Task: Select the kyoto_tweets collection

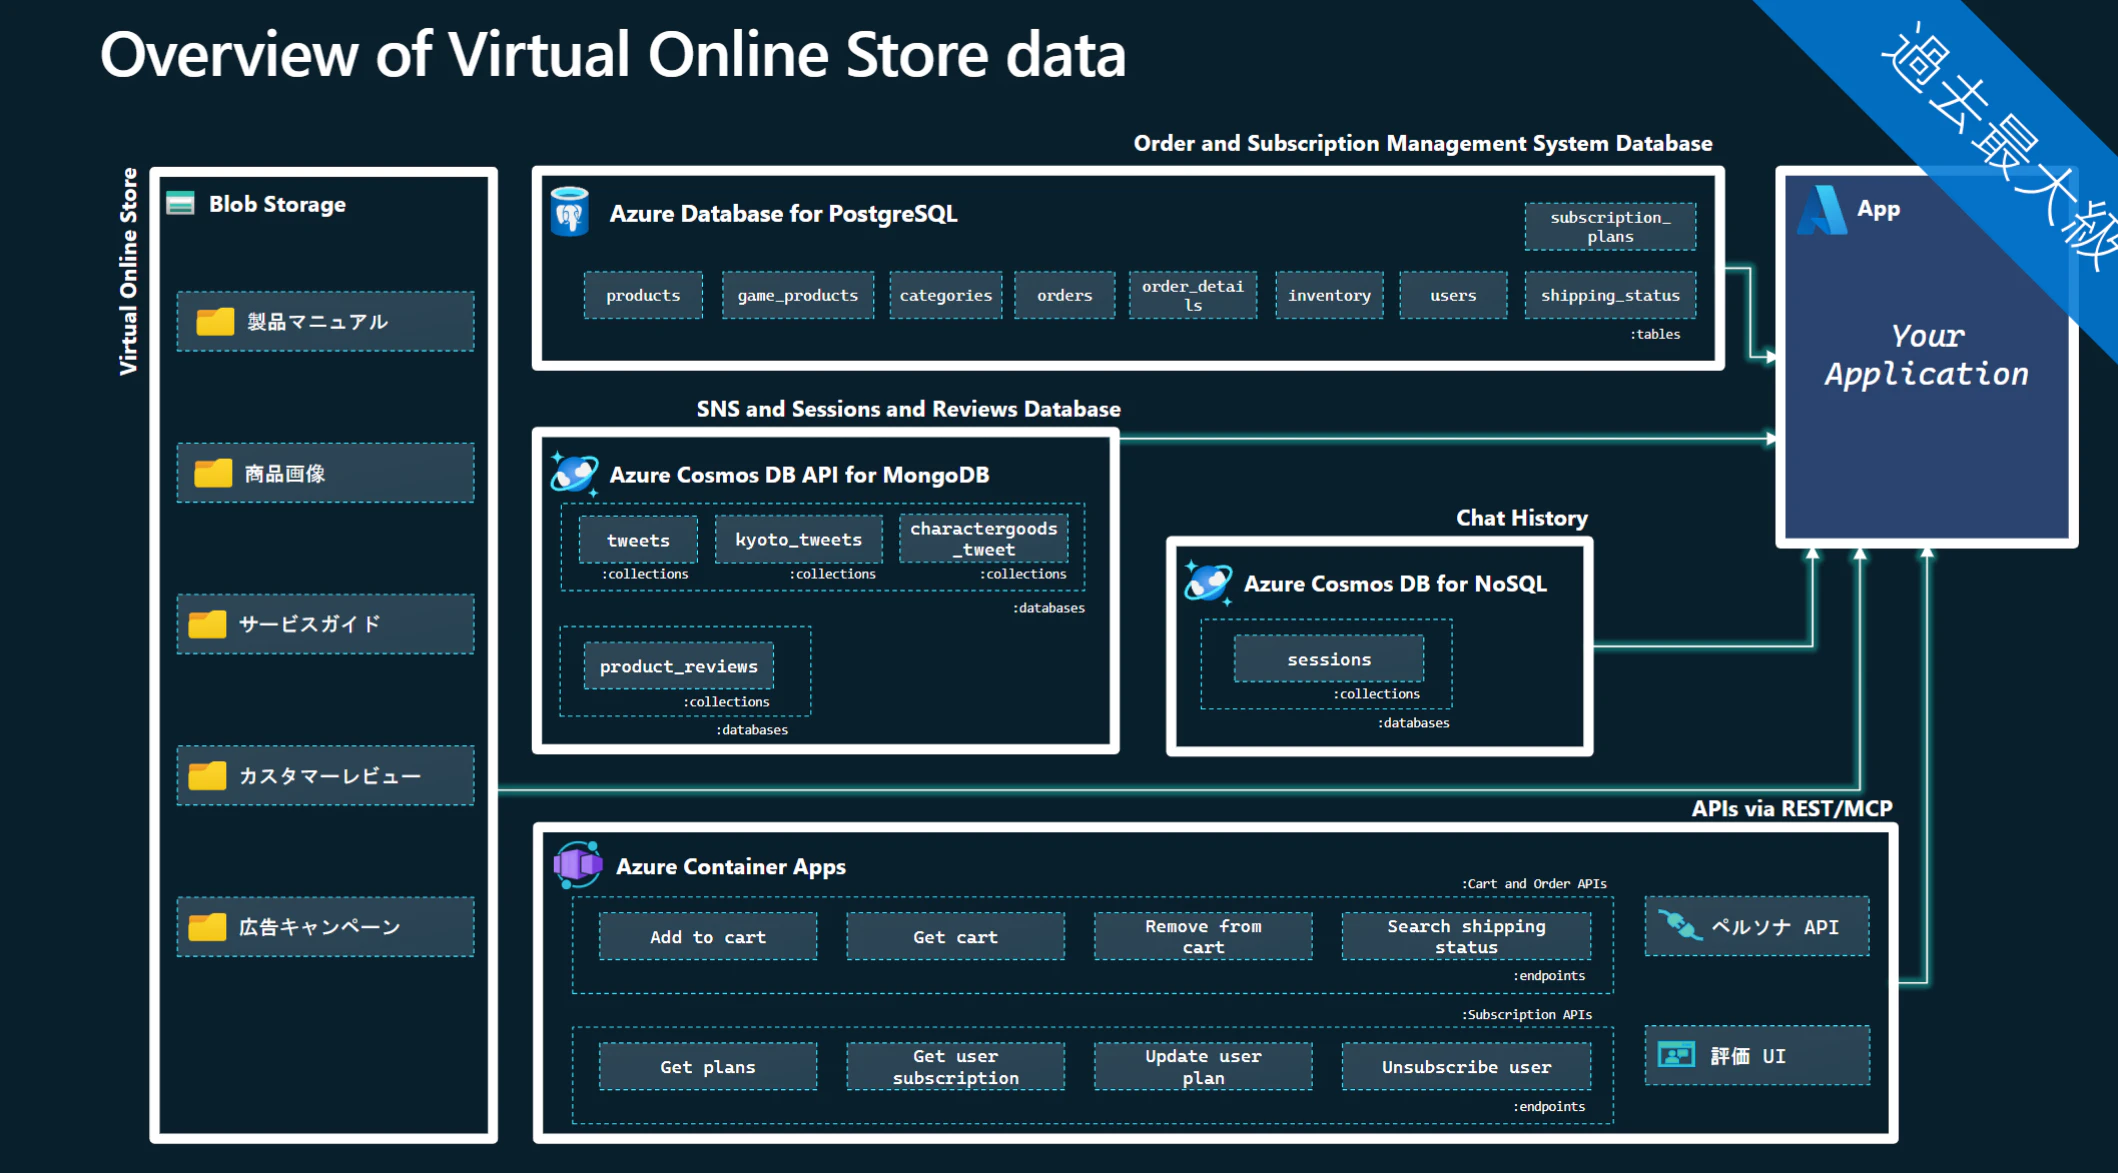Action: point(798,540)
